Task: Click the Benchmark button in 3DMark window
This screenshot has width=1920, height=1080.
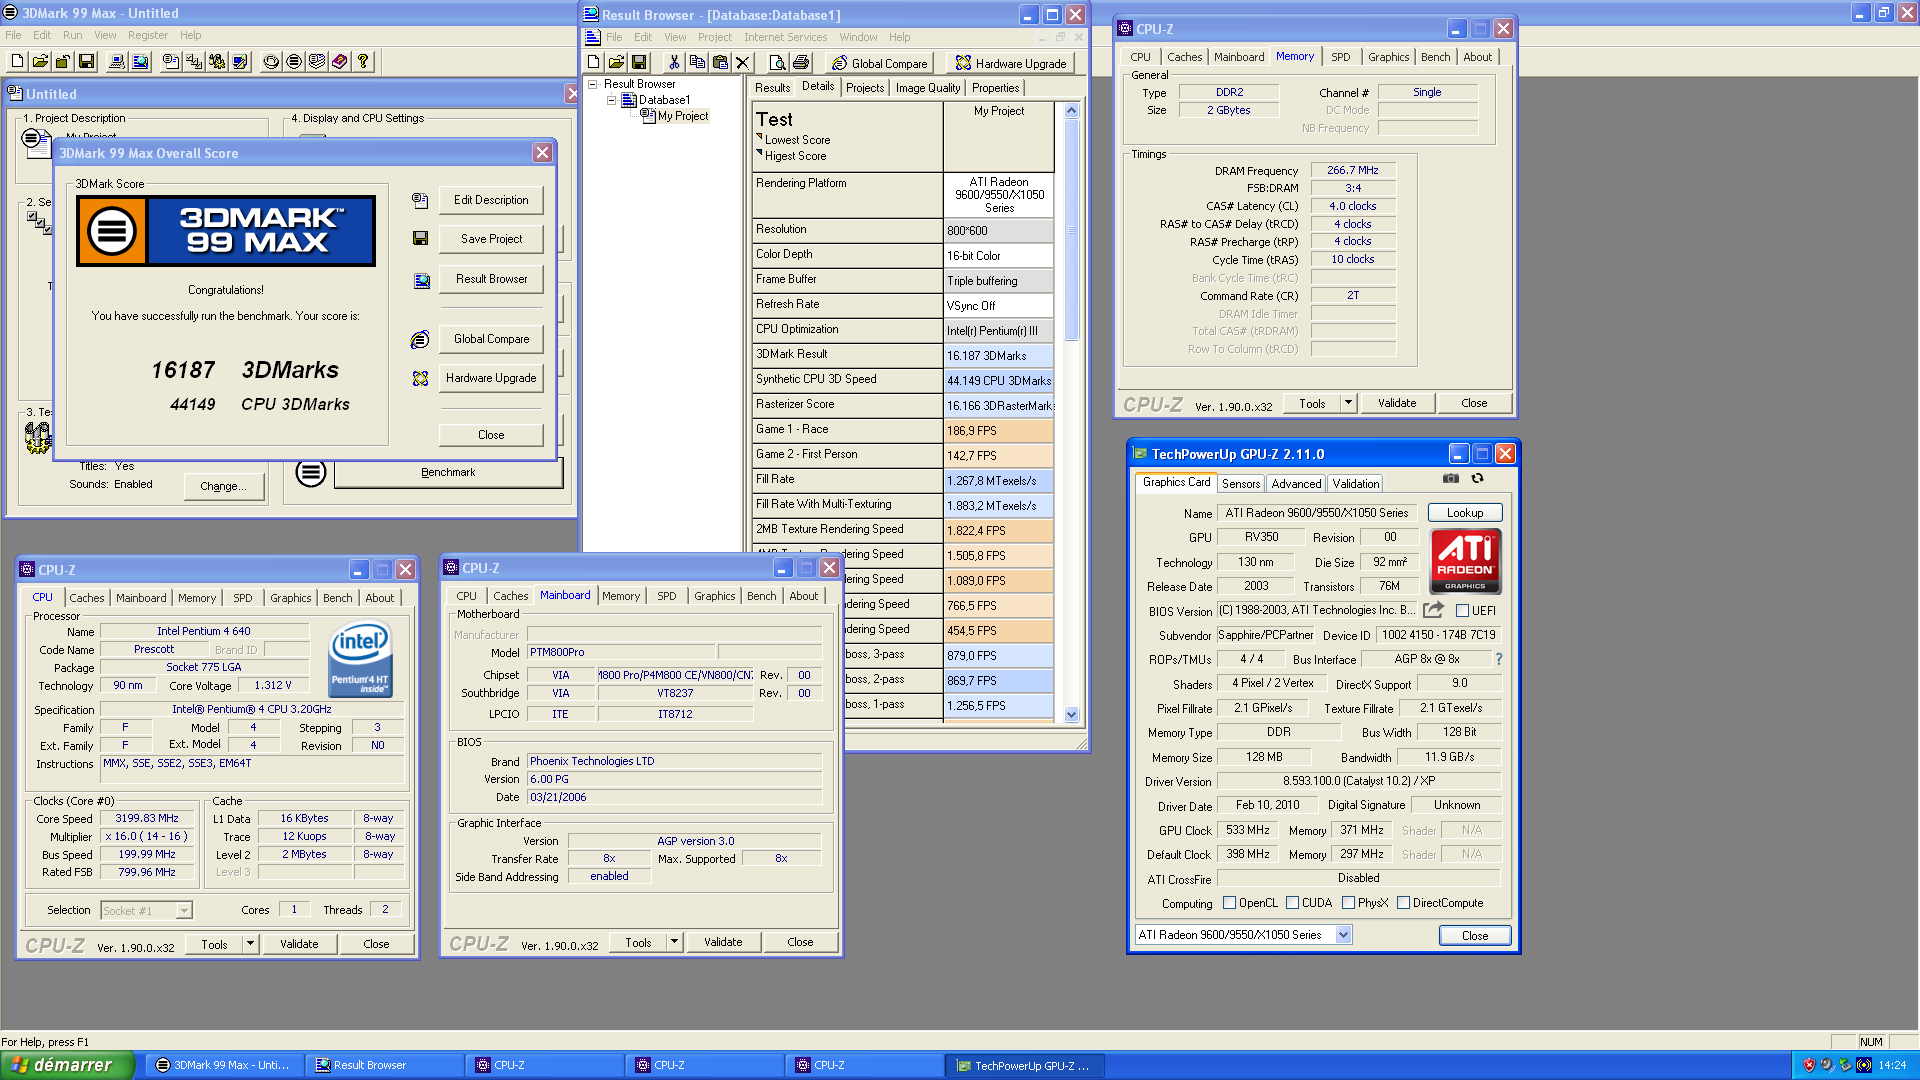Action: [448, 472]
